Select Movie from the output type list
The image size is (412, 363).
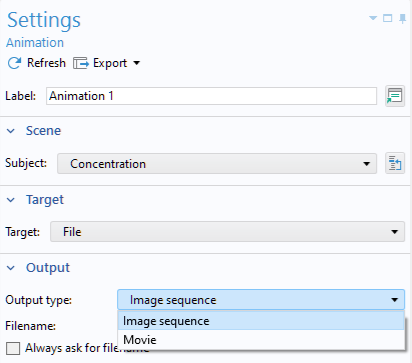coord(261,340)
